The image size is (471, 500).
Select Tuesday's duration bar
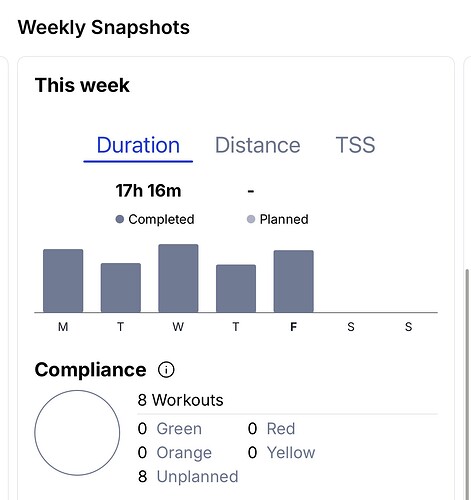[121, 288]
